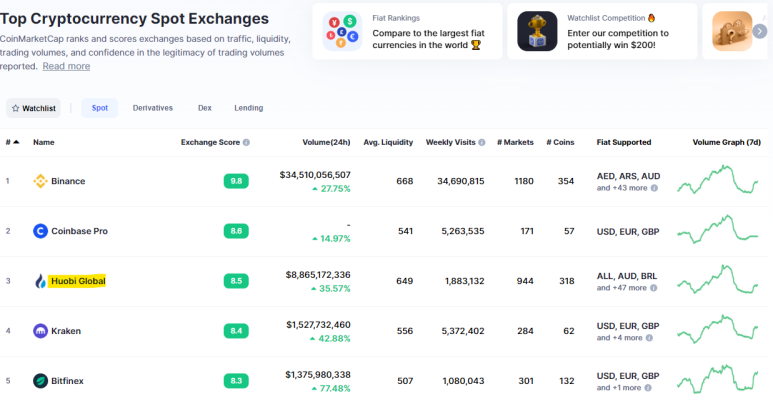773x404 pixels.
Task: Open the Watchlist Competition promo card
Action: point(602,32)
